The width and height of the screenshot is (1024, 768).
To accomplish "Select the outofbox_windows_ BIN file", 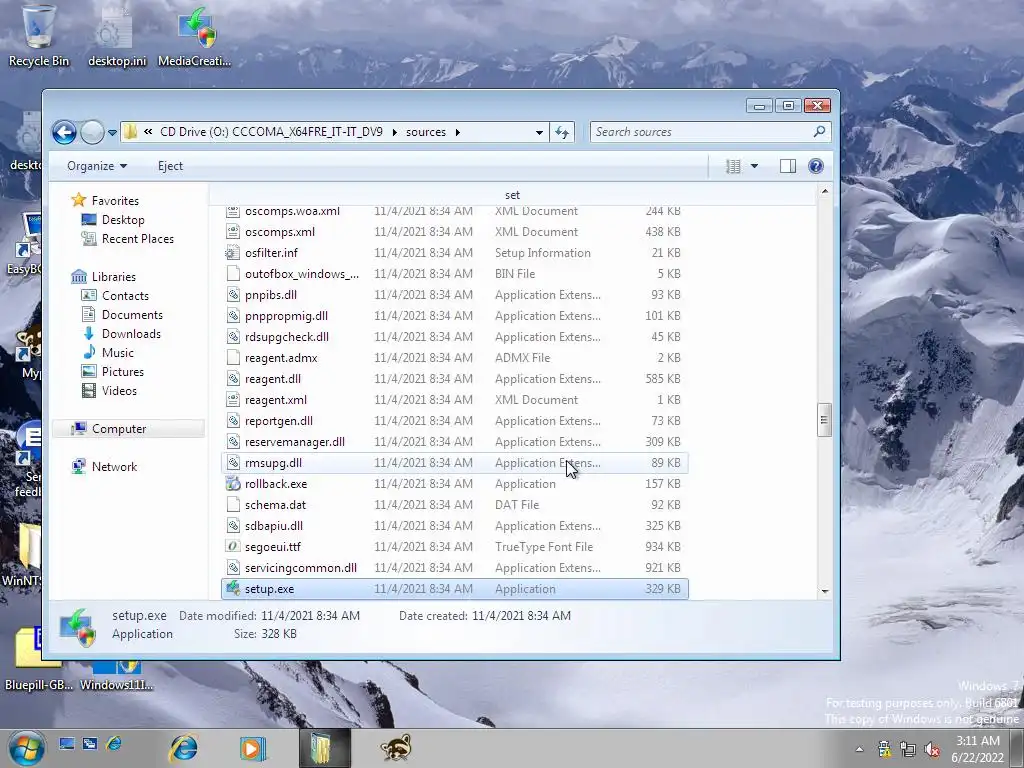I will tap(455, 274).
